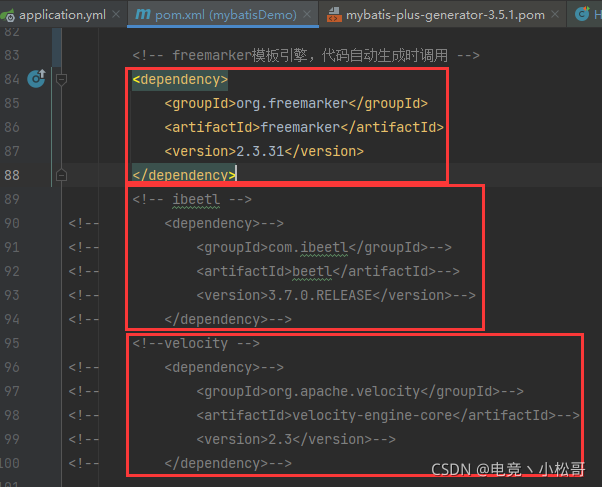Screen dimensions: 602x487
Task: Click the freemarker artifactId line
Action: 304,127
